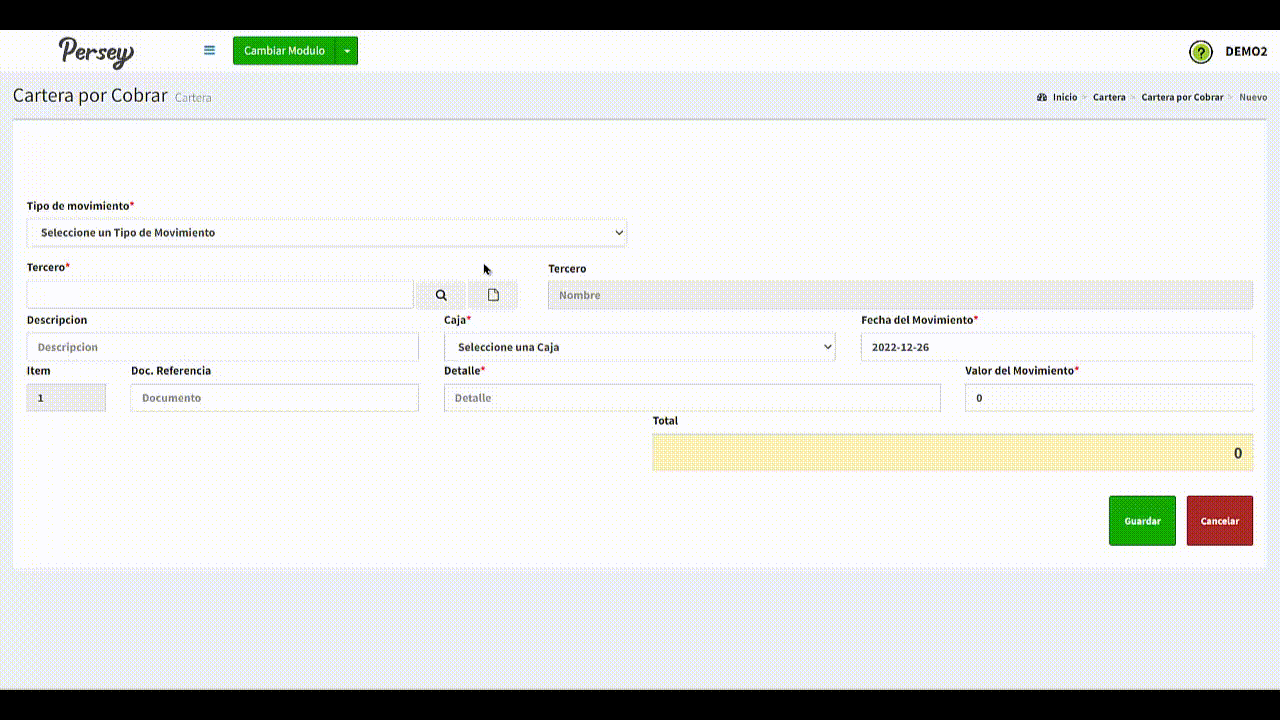
Task: Click the Persey logo
Action: [96, 52]
